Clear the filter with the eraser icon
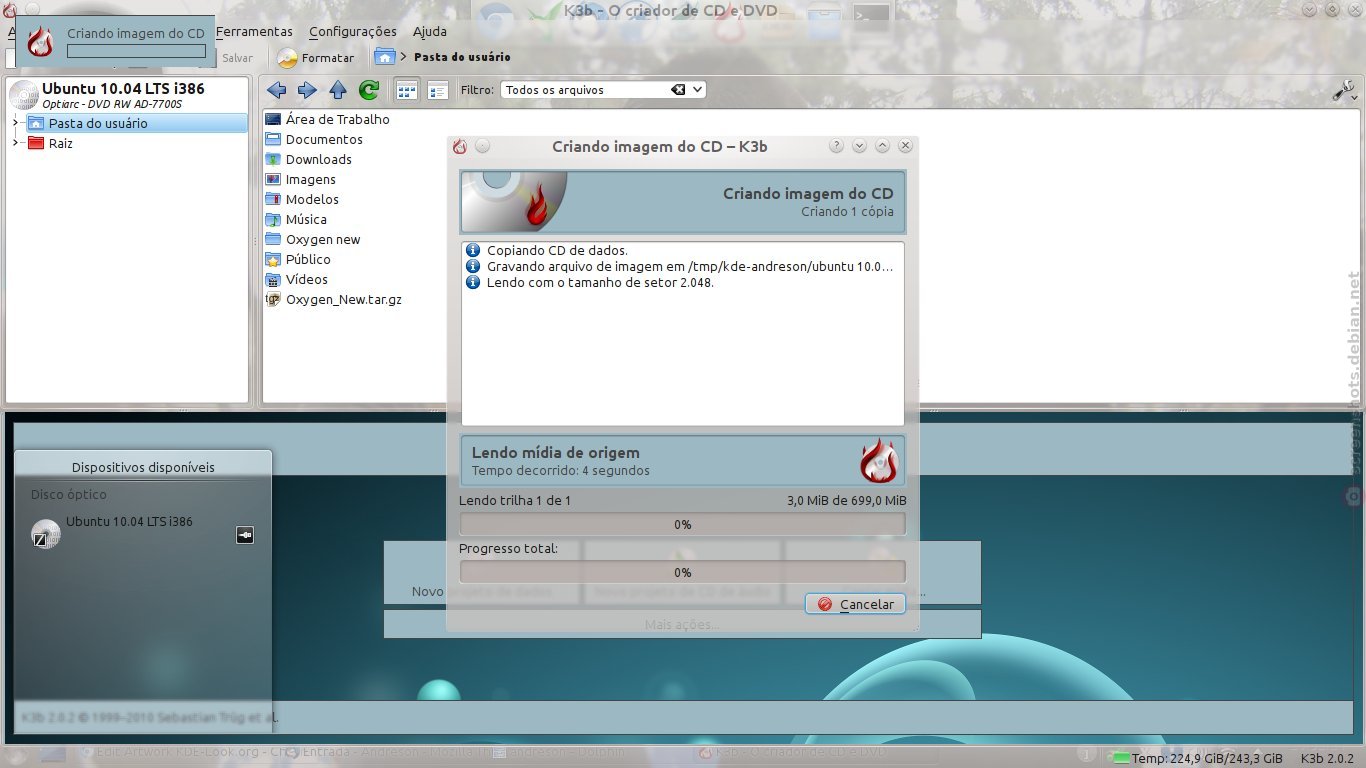The height and width of the screenshot is (768, 1366). click(678, 89)
